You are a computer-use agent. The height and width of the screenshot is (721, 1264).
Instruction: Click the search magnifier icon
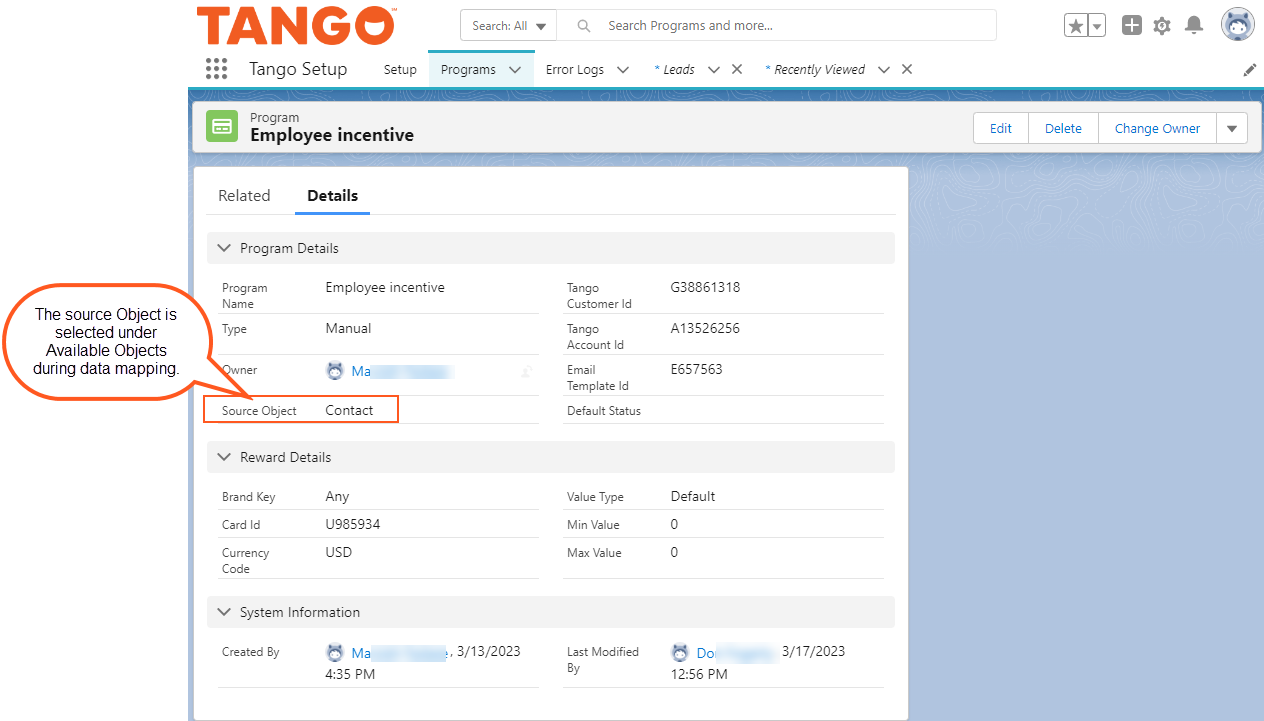coord(584,24)
